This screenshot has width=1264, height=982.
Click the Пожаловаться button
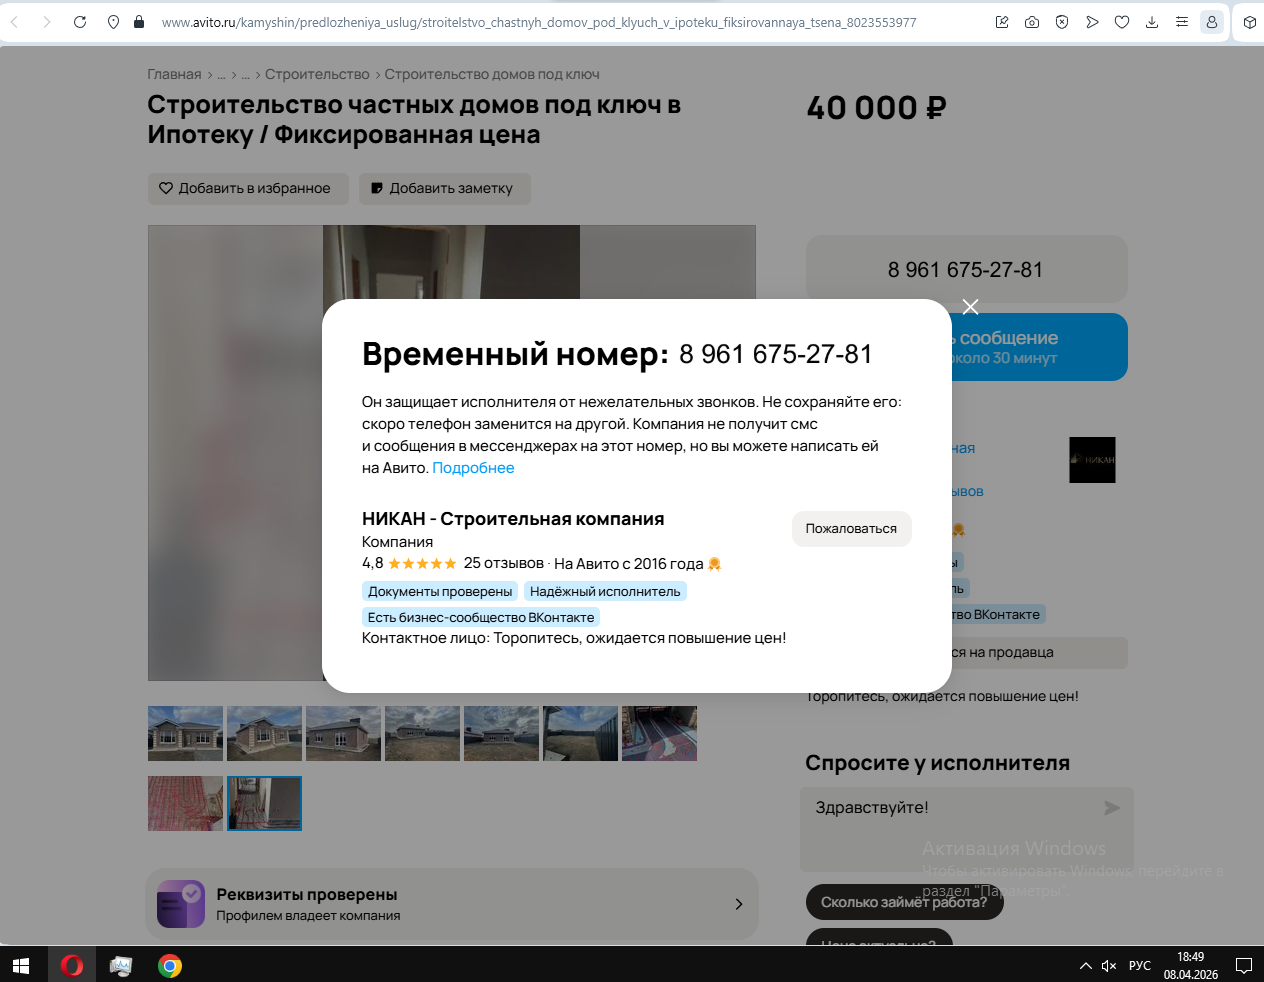851,529
